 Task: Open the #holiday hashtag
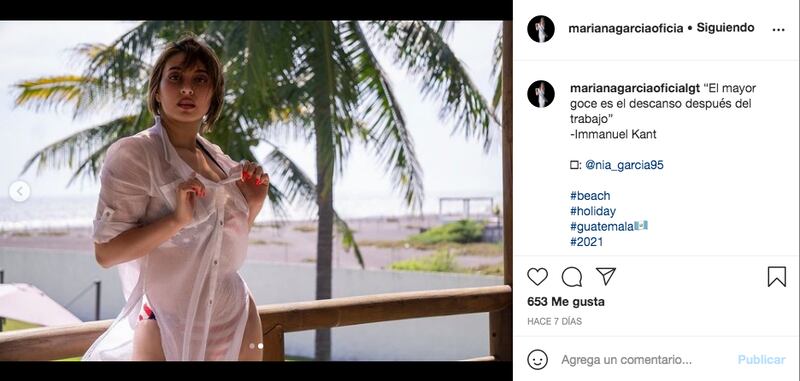(x=593, y=211)
